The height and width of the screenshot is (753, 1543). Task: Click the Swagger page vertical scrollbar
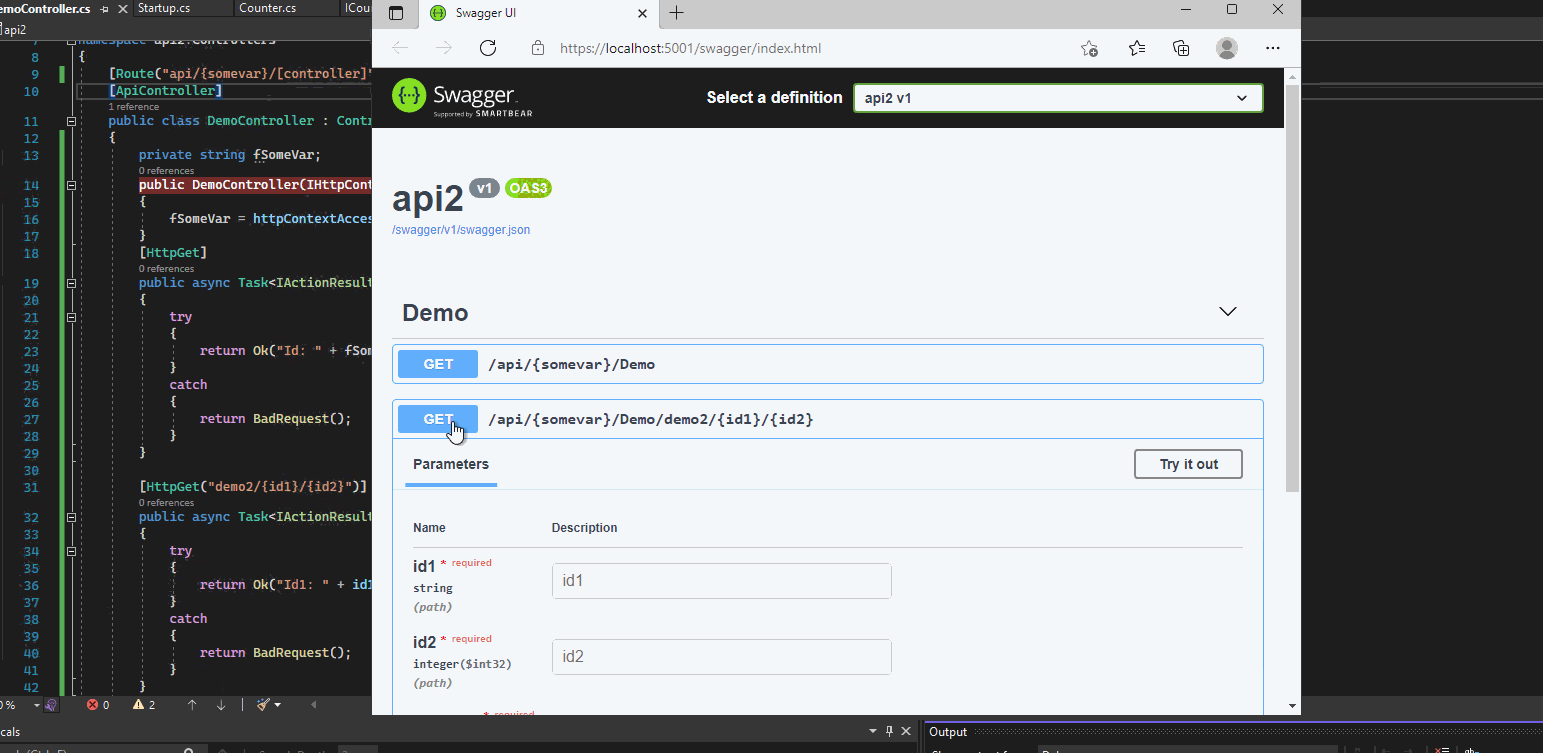point(1292,288)
